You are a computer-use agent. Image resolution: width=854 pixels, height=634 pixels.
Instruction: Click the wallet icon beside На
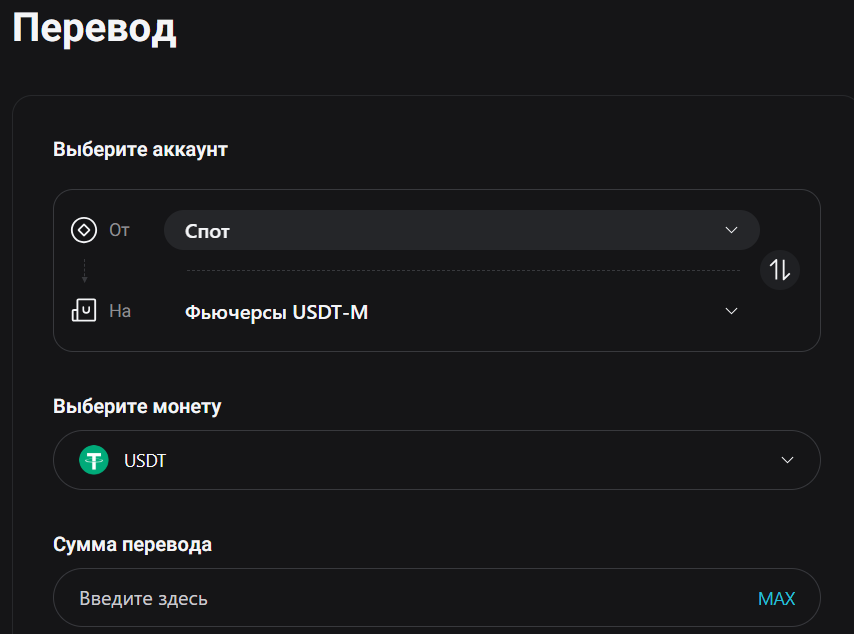point(84,310)
